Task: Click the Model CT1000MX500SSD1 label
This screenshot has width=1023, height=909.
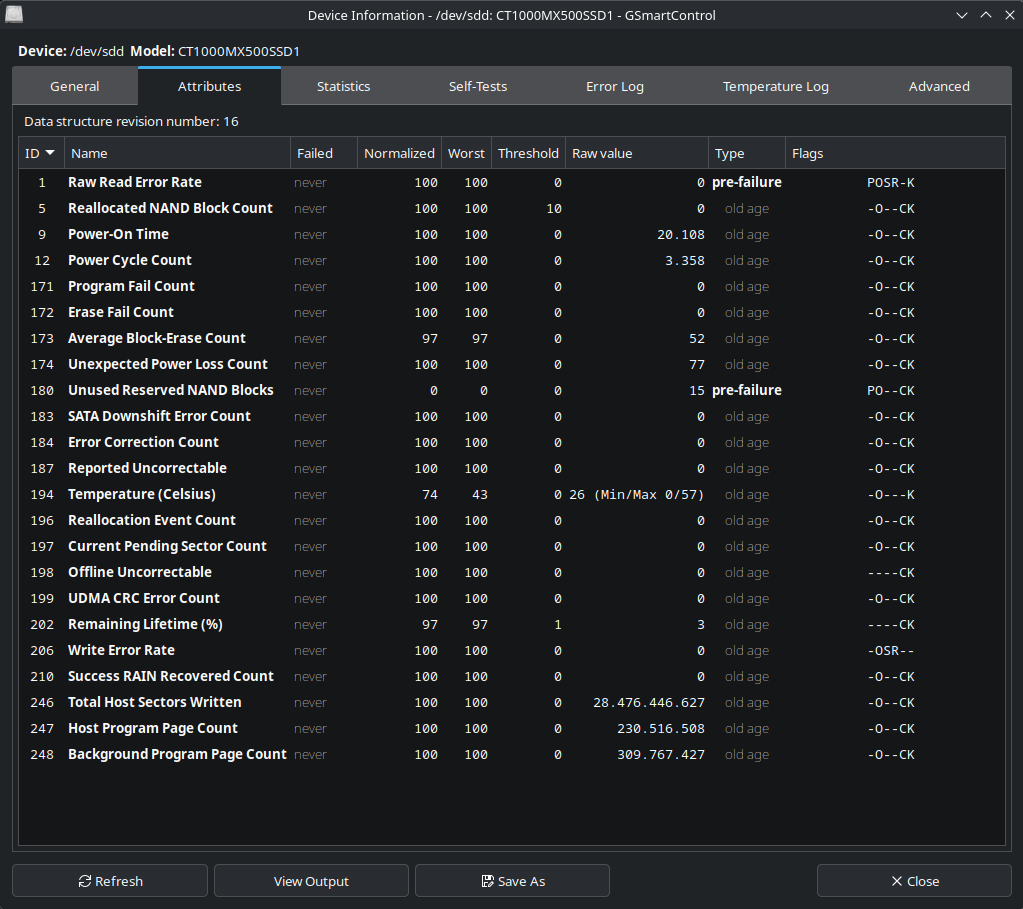Action: (215, 51)
